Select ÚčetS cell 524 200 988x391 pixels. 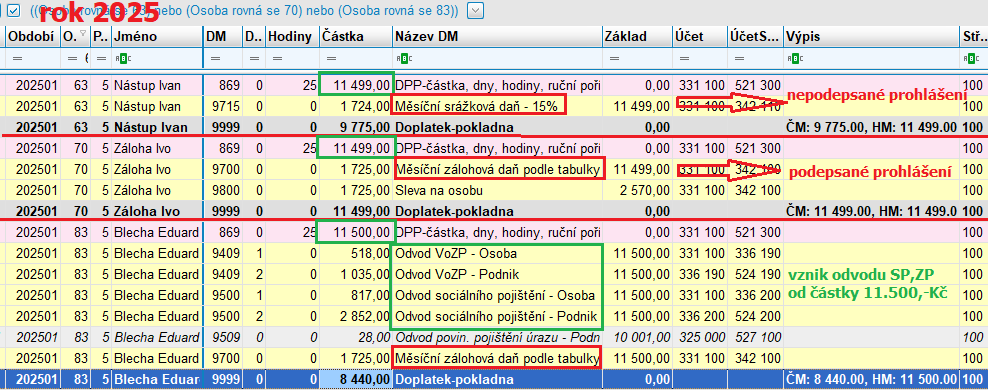tap(755, 316)
